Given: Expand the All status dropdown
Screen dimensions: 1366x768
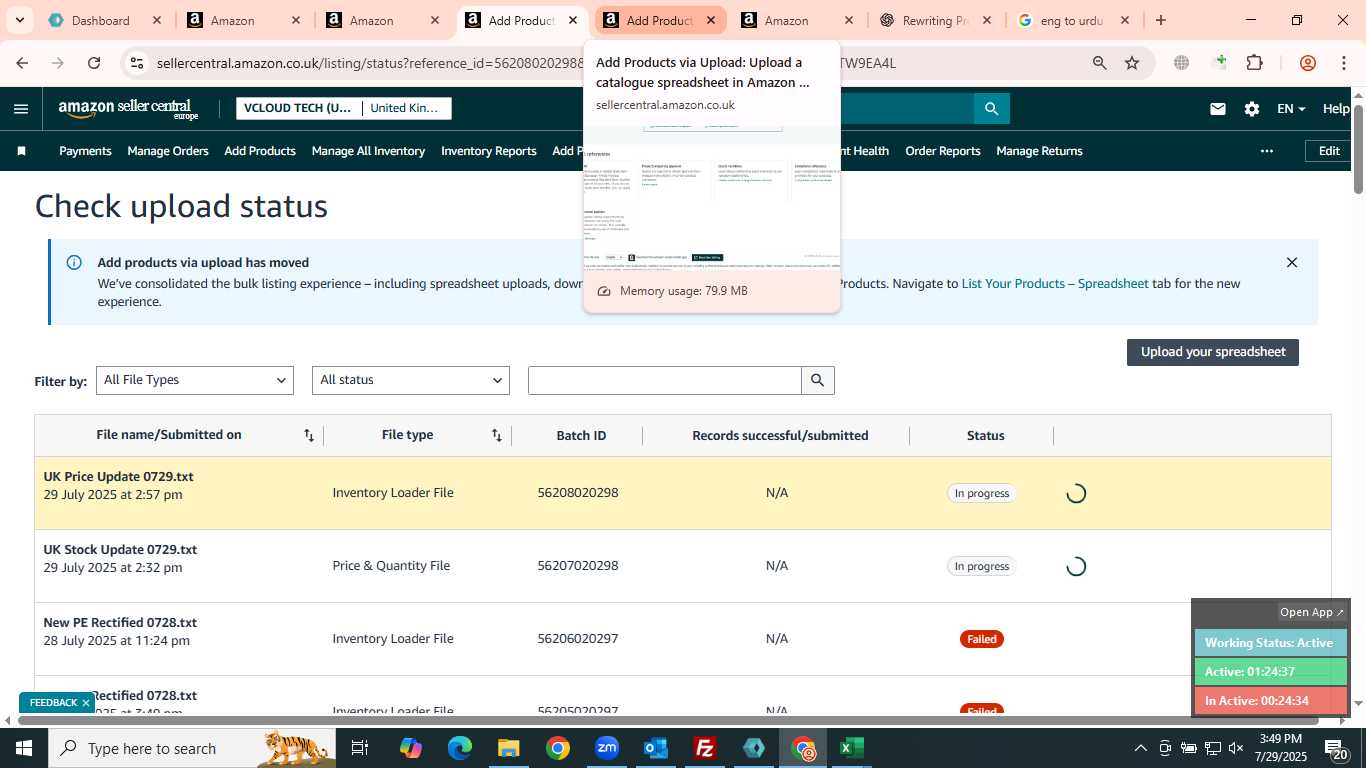Looking at the screenshot, I should point(411,380).
